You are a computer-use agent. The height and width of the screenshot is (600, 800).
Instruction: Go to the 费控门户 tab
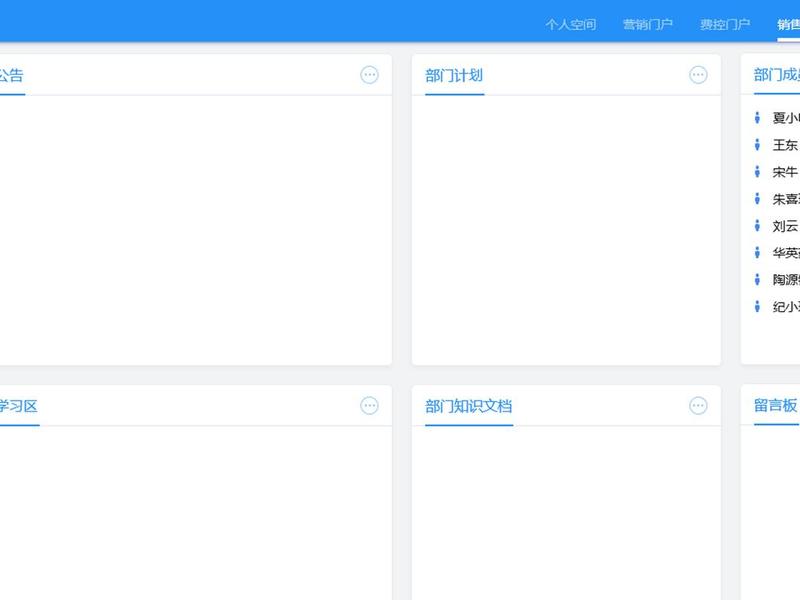[724, 24]
